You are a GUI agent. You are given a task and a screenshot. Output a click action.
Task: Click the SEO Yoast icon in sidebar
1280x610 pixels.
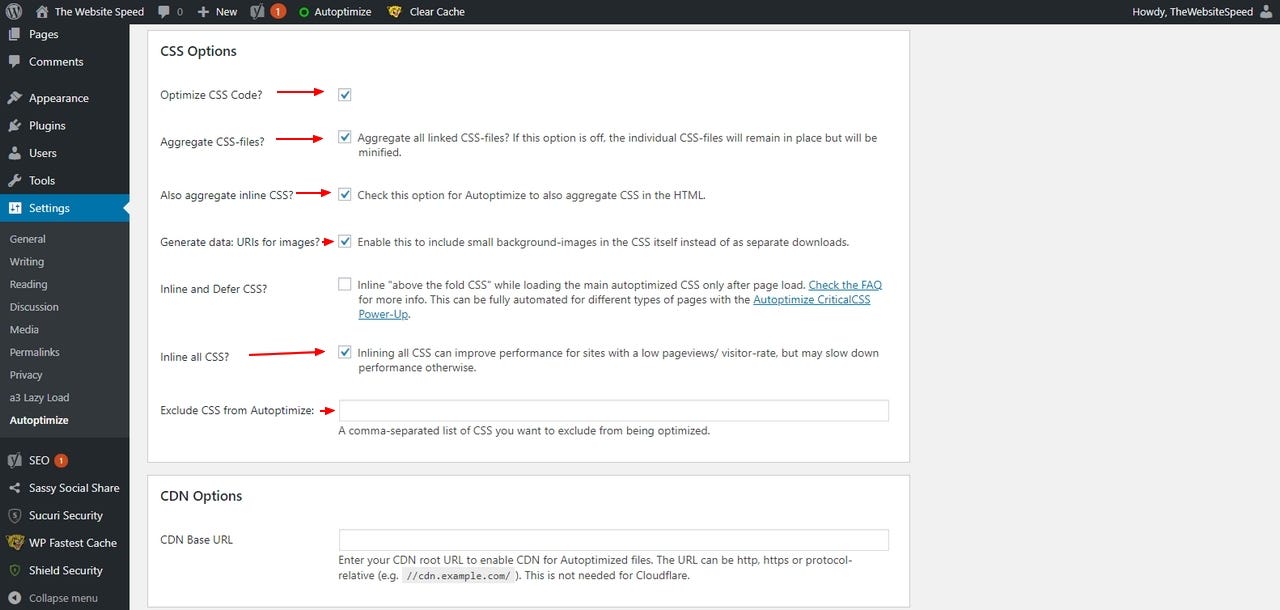click(14, 461)
